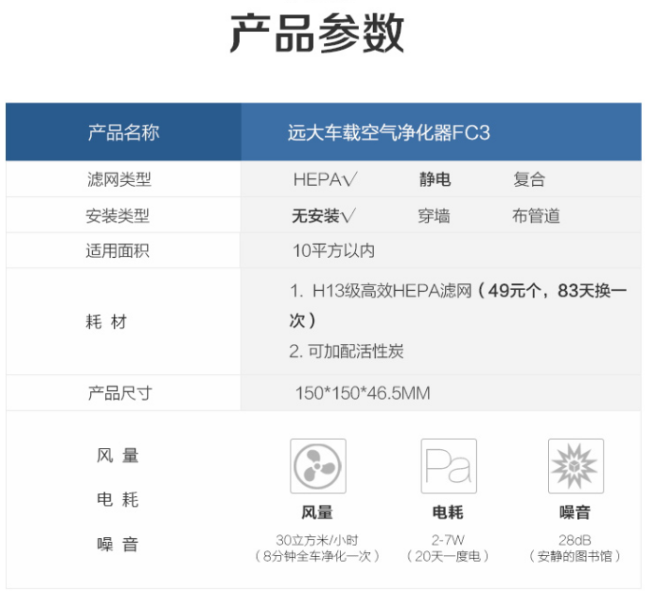Click the 10平方以内 value
The width and height of the screenshot is (645, 611).
click(334, 251)
